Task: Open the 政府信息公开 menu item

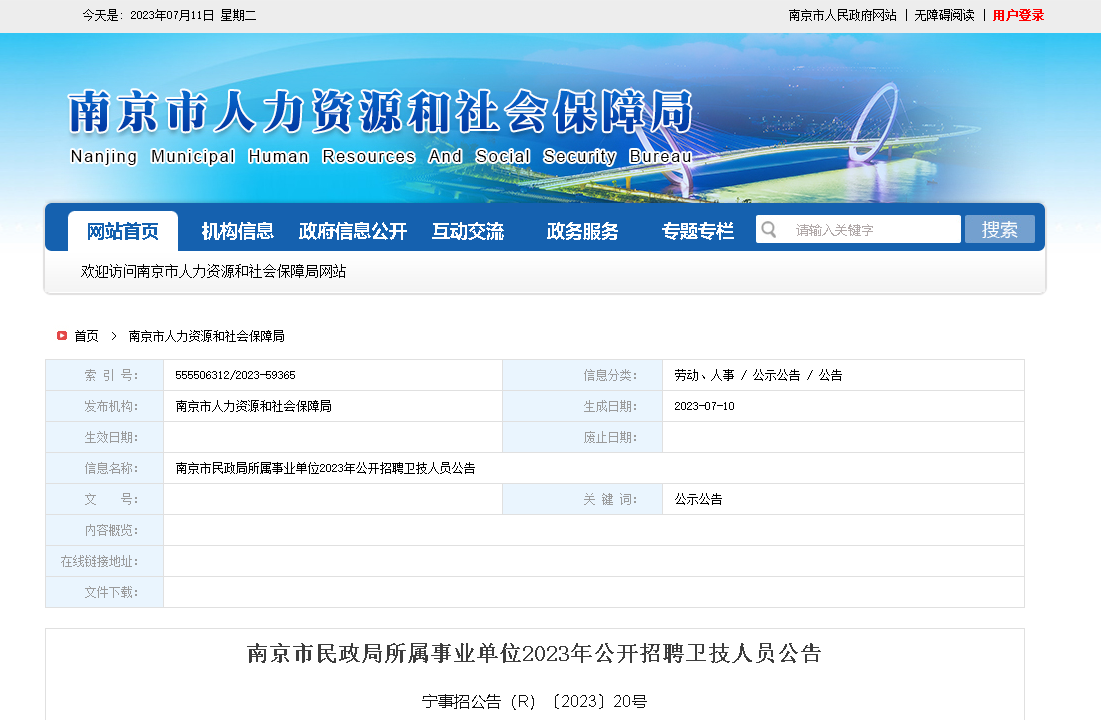Action: coord(353,231)
